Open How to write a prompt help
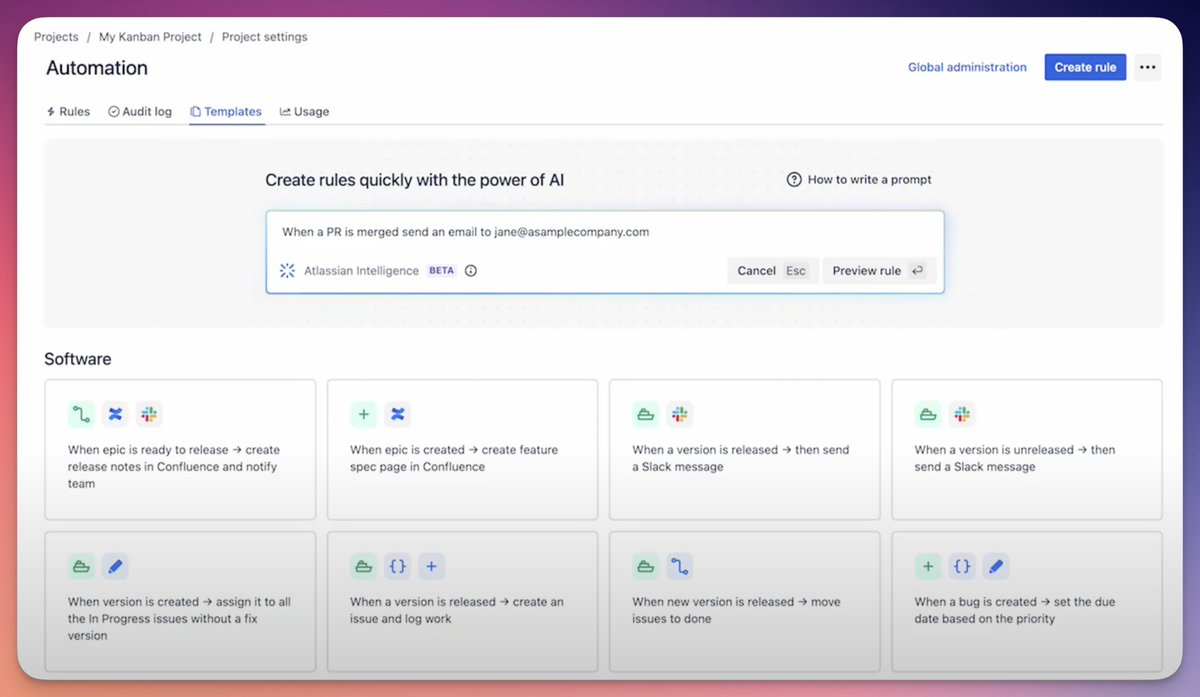This screenshot has height=697, width=1200. pyautogui.click(x=859, y=180)
